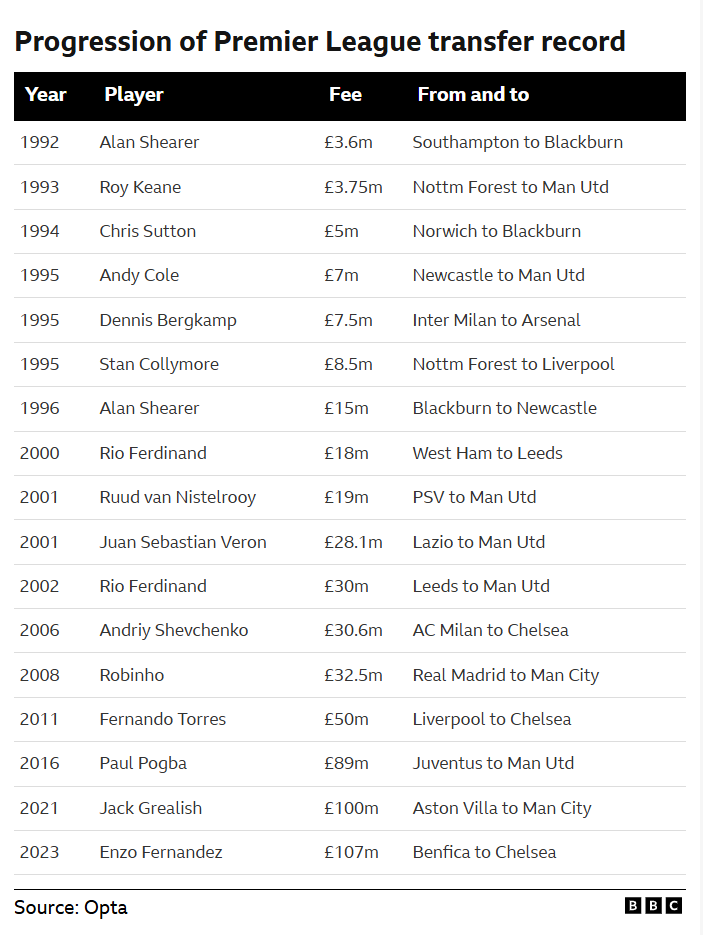Select the Jack Grealish row name
Screen dimensions: 703x935
[x=151, y=808]
